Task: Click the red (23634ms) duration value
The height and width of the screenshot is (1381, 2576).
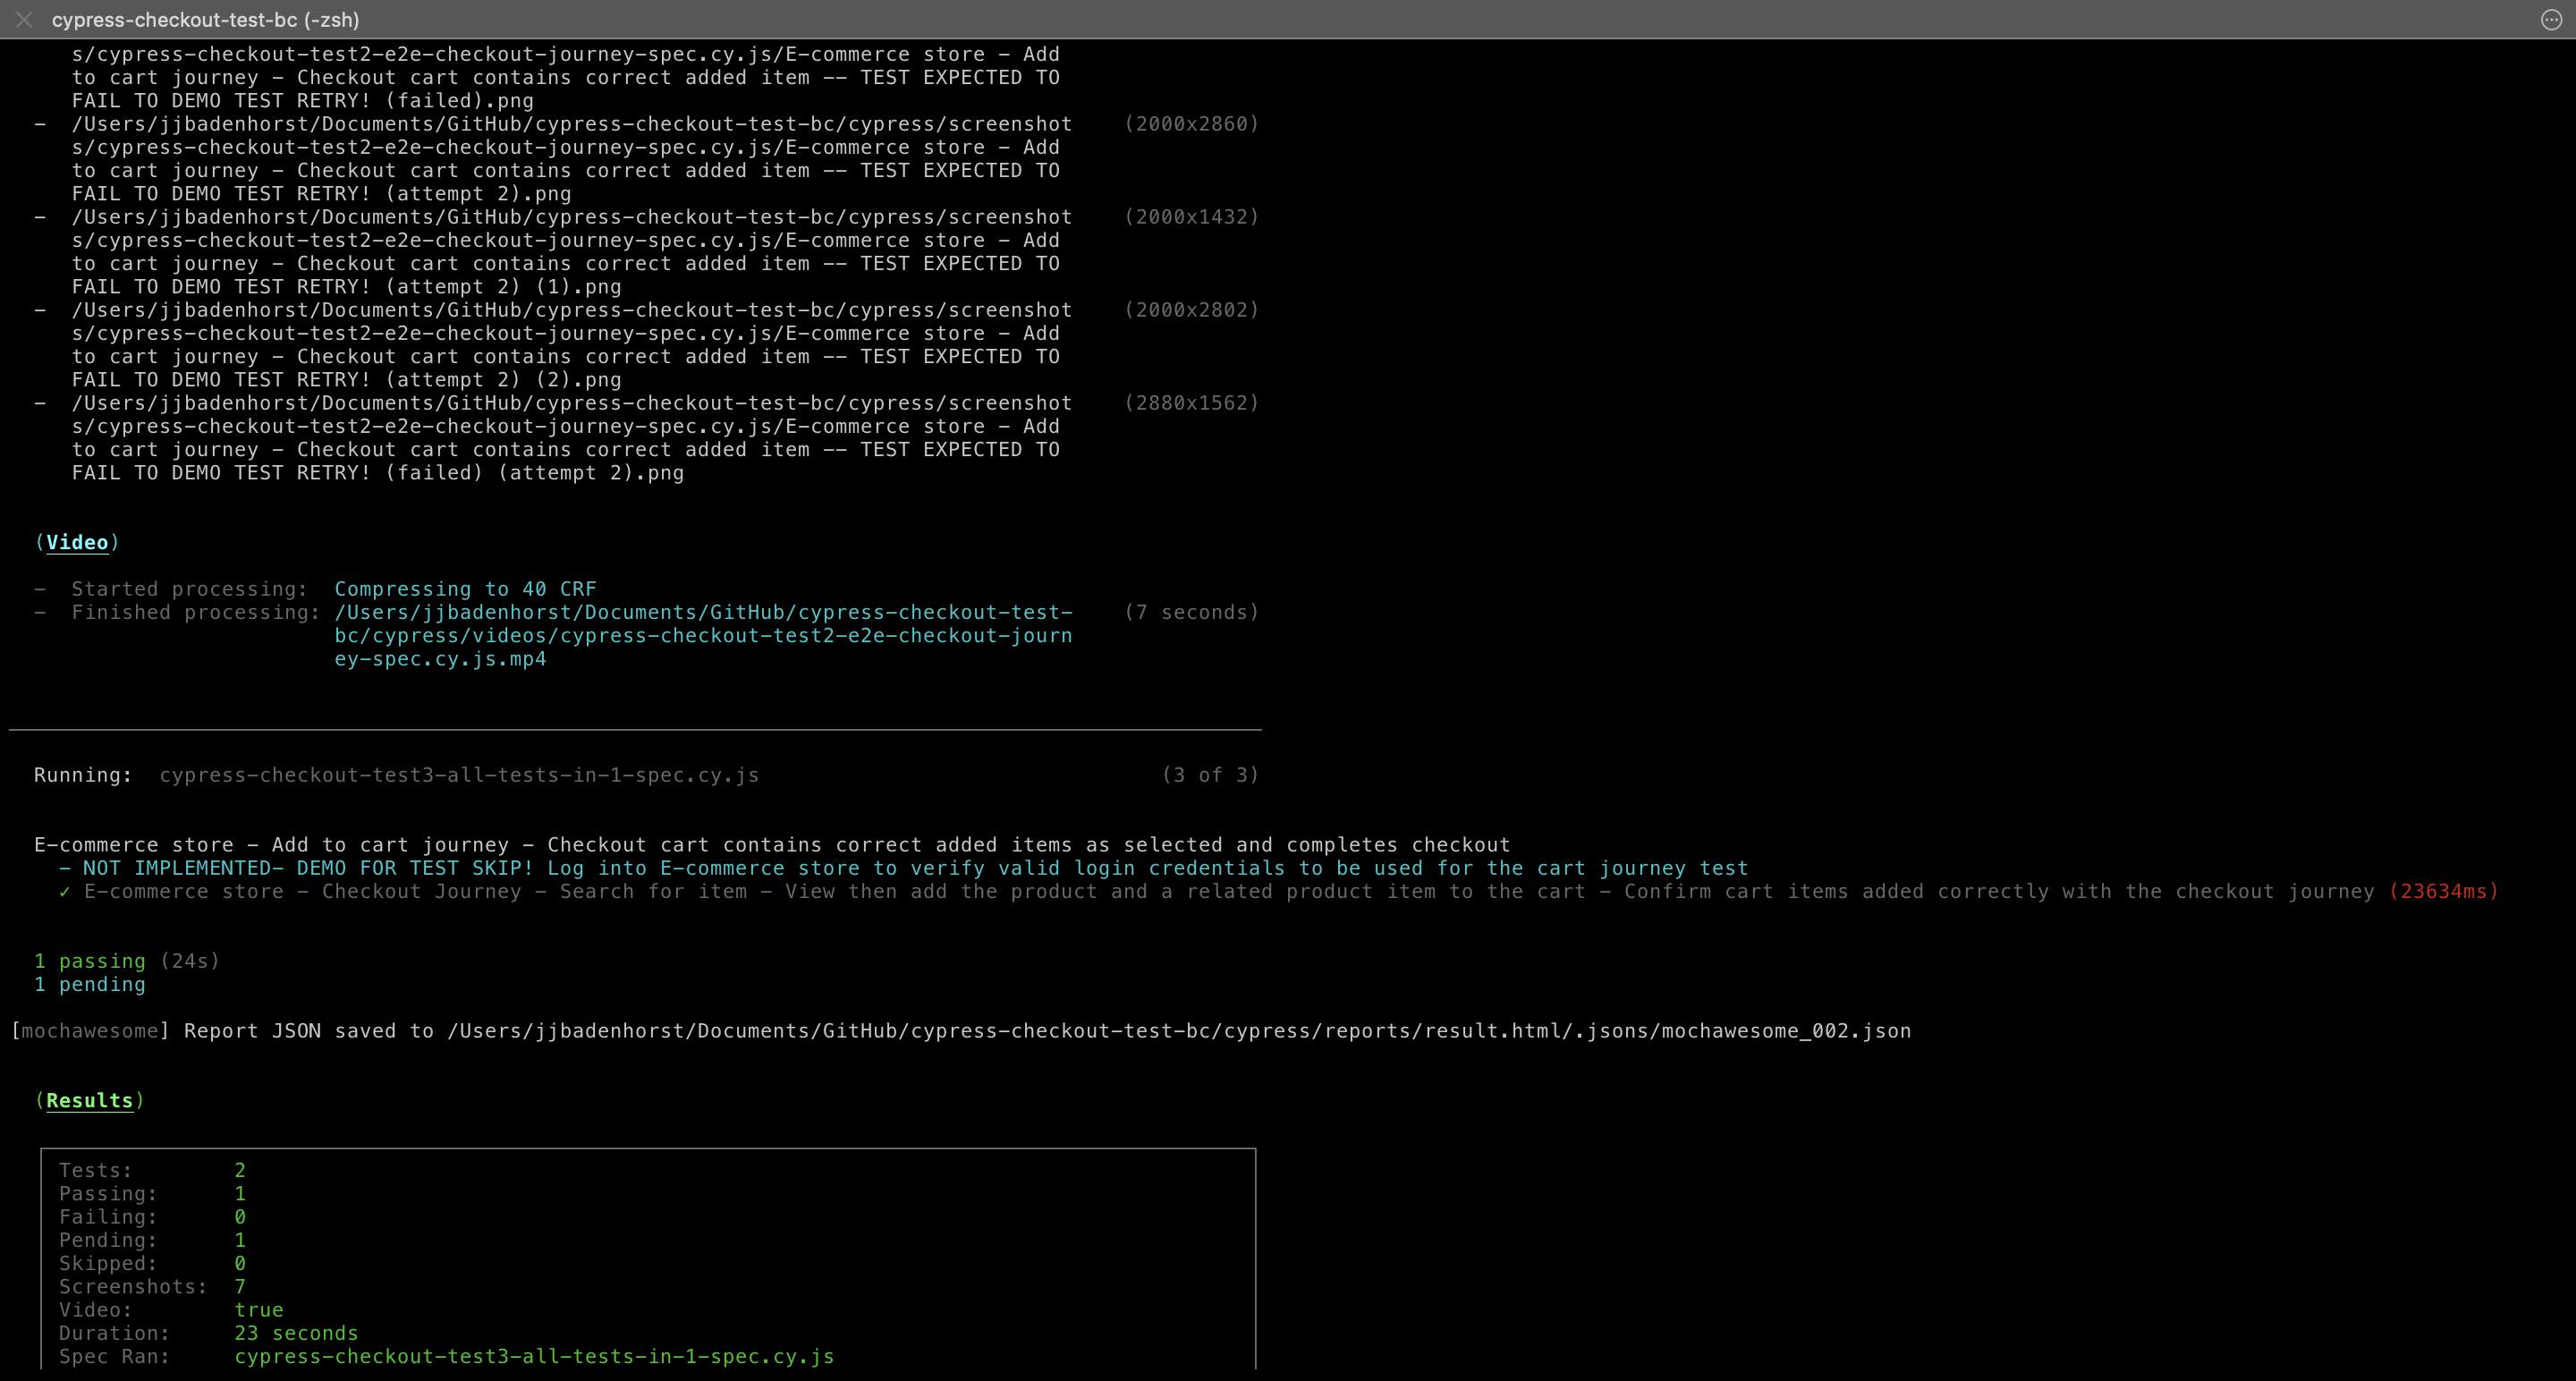Action: 2444,891
